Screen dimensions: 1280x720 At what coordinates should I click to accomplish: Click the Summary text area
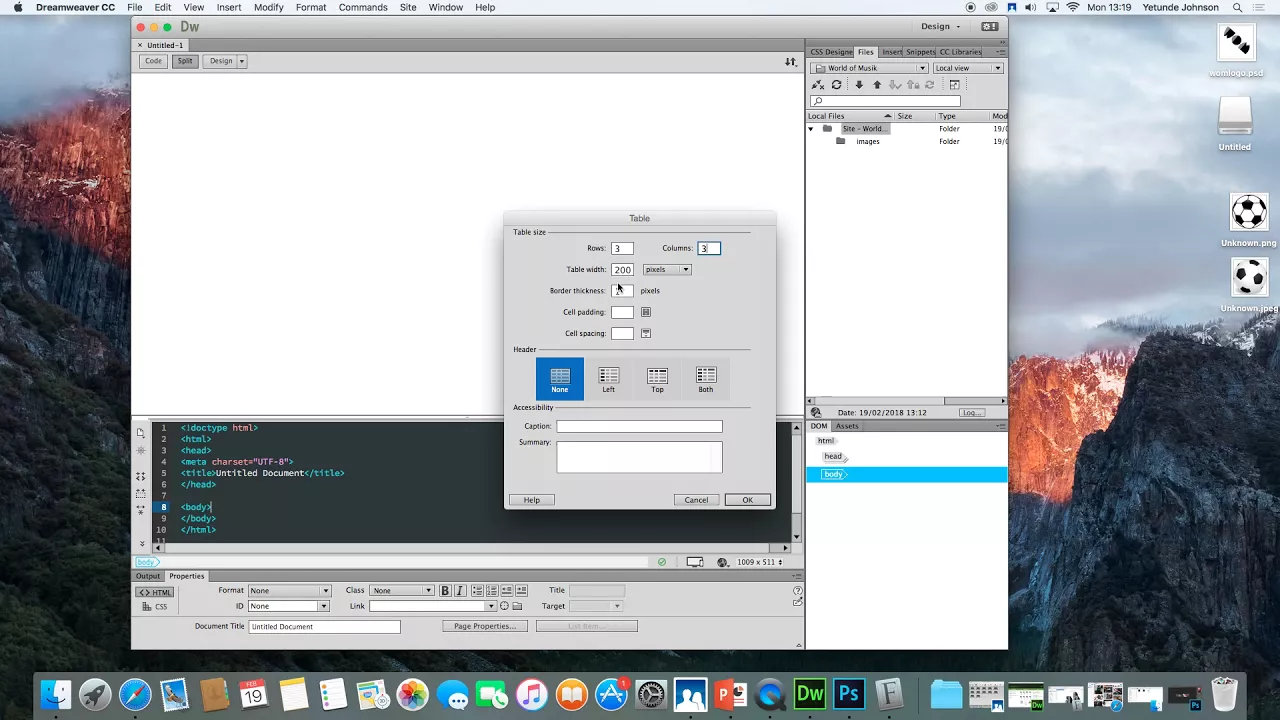coord(639,457)
